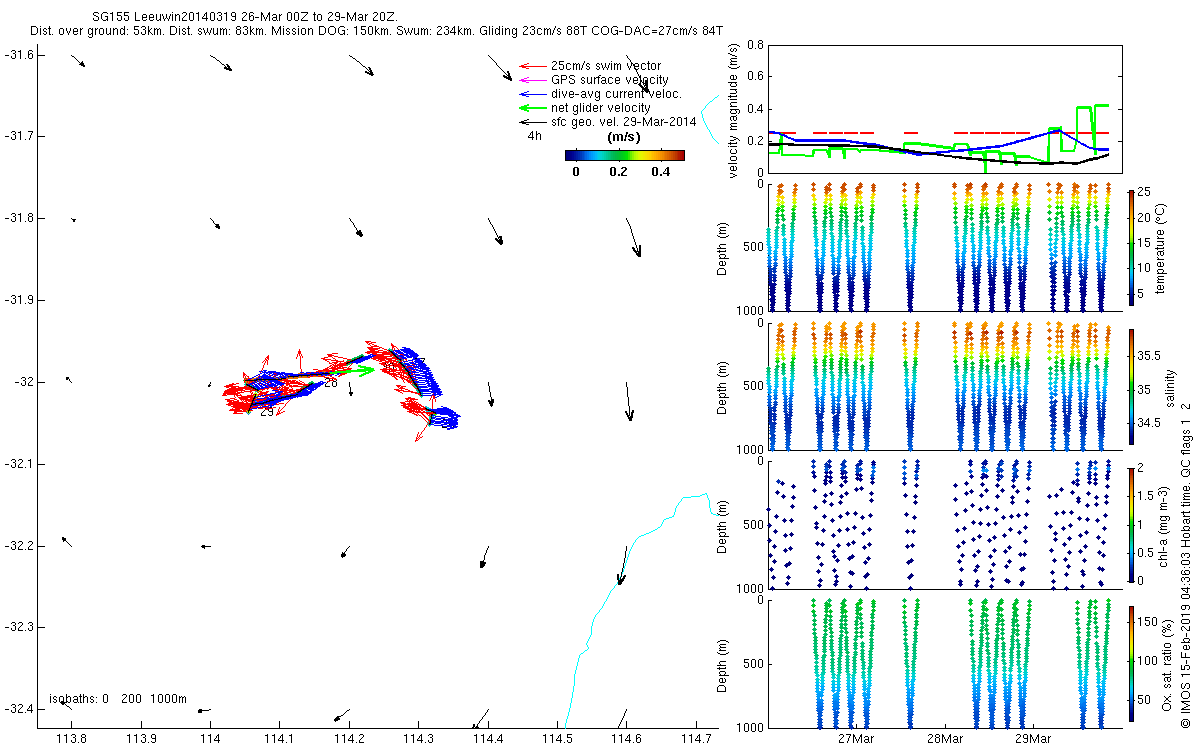This screenshot has height=750, width=1200.
Task: Click the '25' tick on the temperature colorbar
Action: [x=1146, y=191]
